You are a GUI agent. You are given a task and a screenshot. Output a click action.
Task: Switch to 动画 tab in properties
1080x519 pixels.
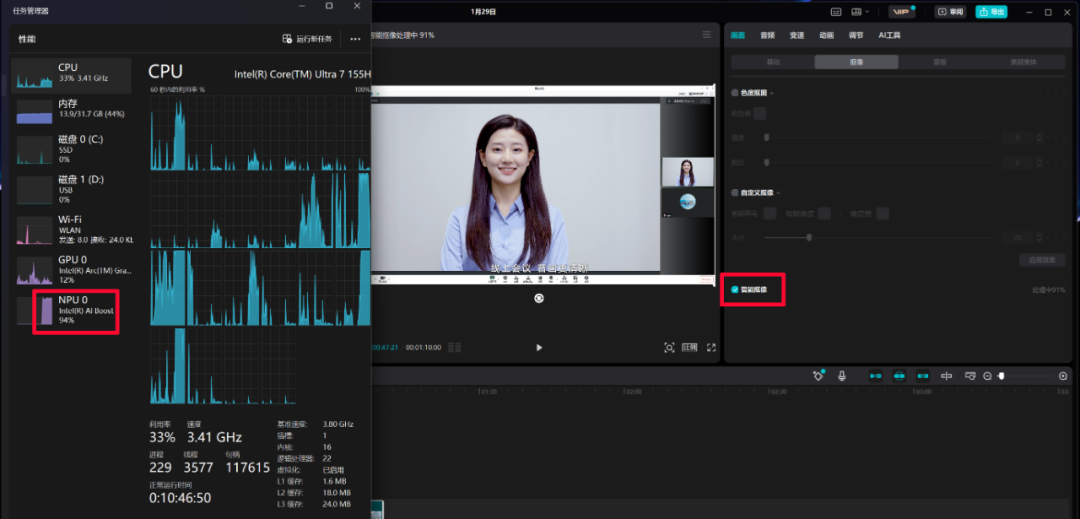827,35
